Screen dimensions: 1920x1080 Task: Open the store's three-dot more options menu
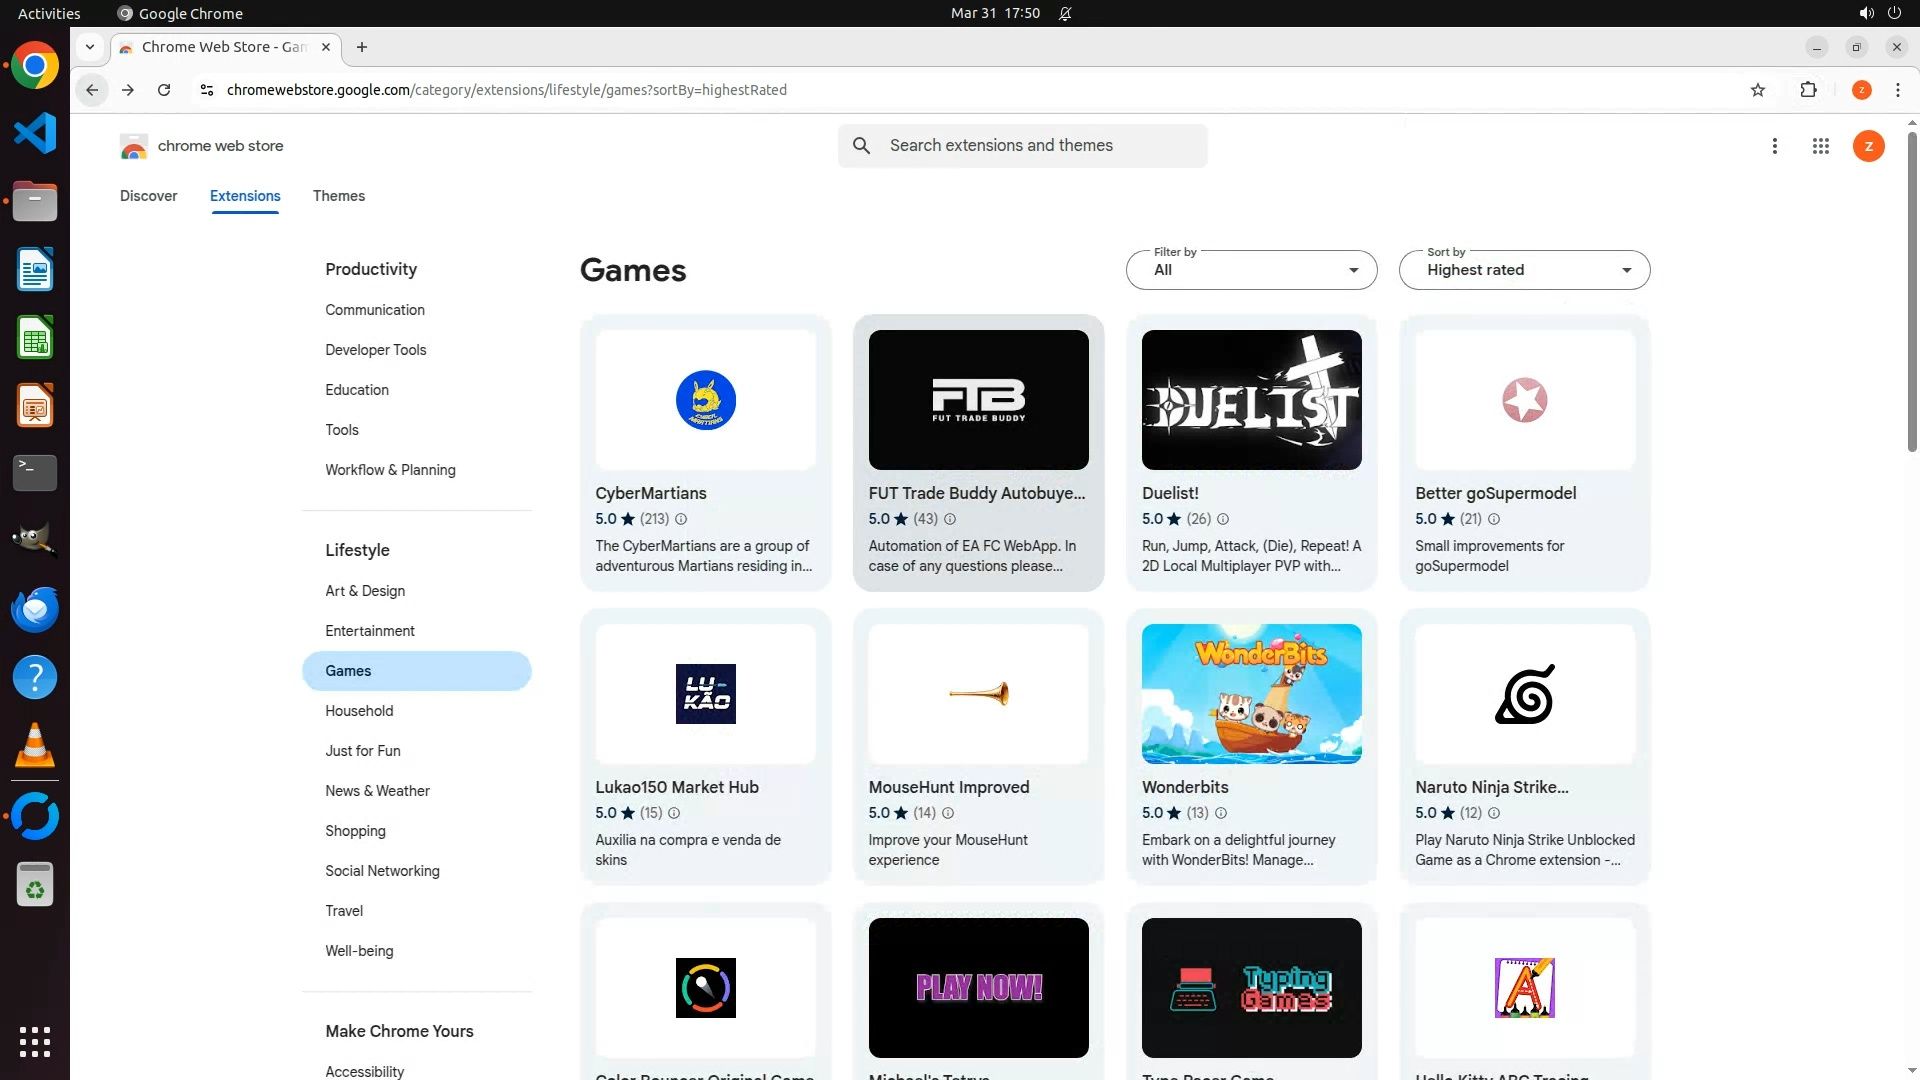click(1774, 146)
